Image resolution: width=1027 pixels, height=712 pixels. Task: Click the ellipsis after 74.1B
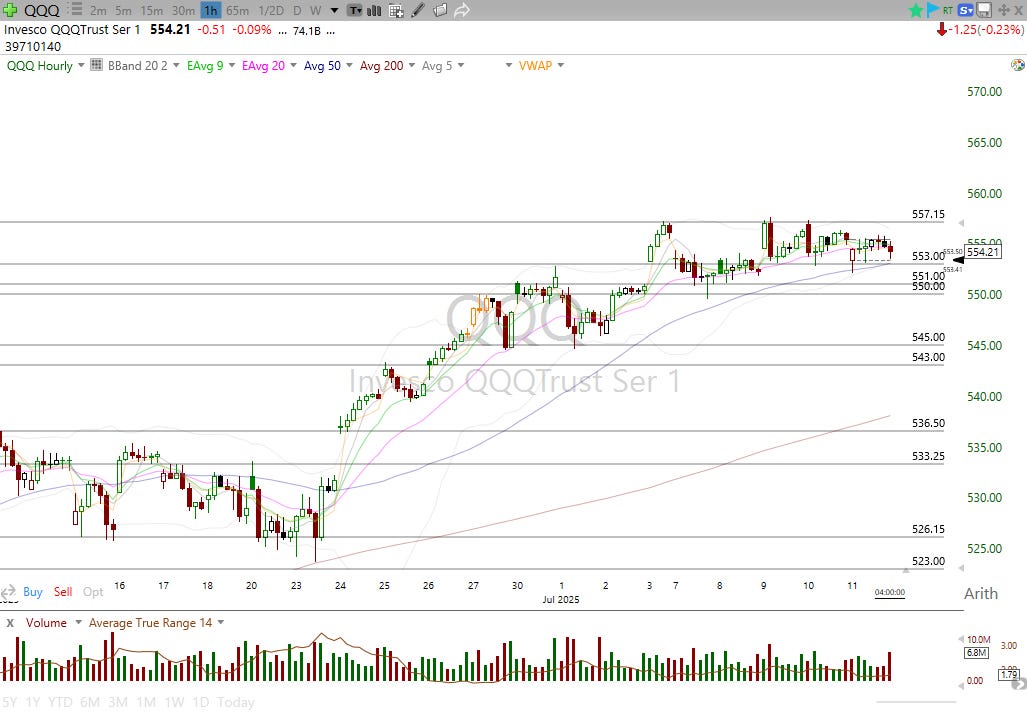pyautogui.click(x=331, y=31)
